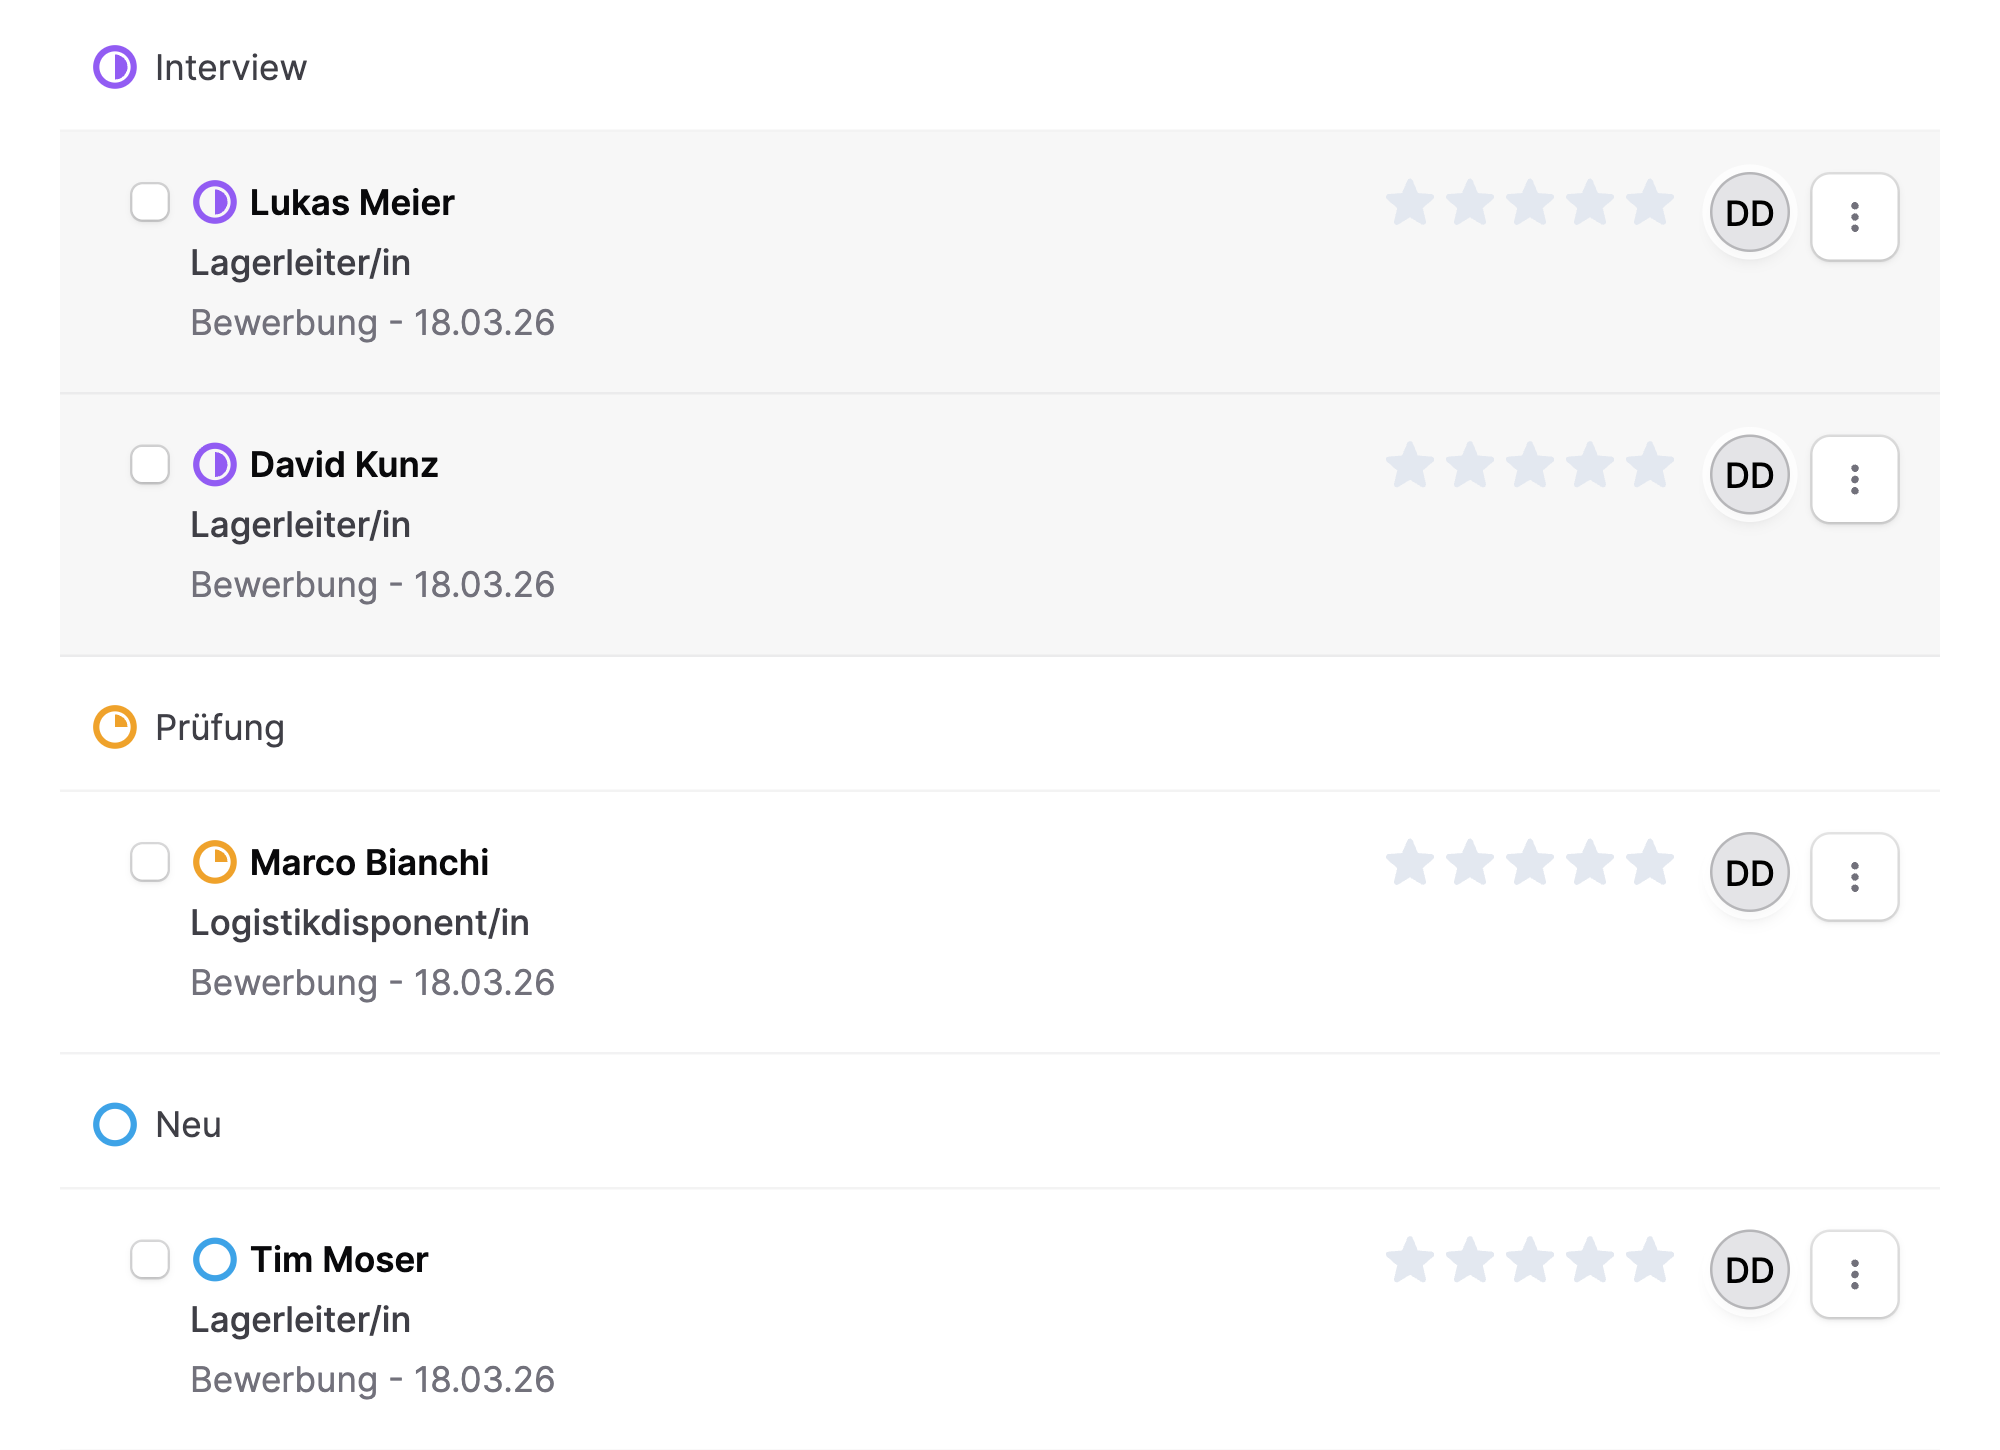Image resolution: width=2000 pixels, height=1450 pixels.
Task: Click the purple status icon beside David Kunz
Action: click(x=214, y=465)
